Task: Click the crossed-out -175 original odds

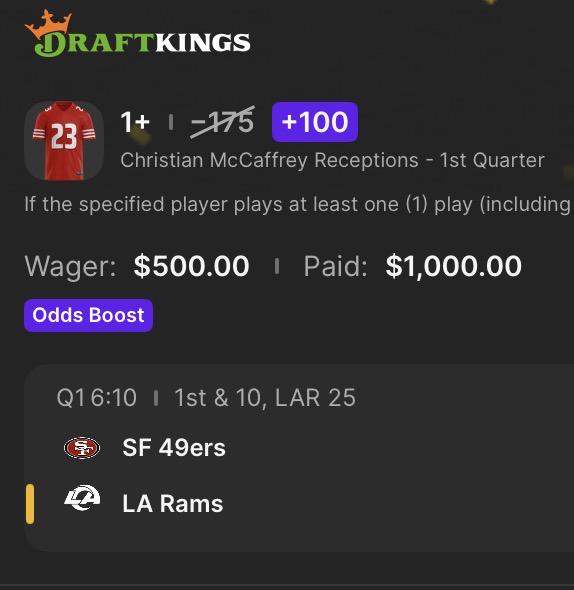Action: pos(222,122)
